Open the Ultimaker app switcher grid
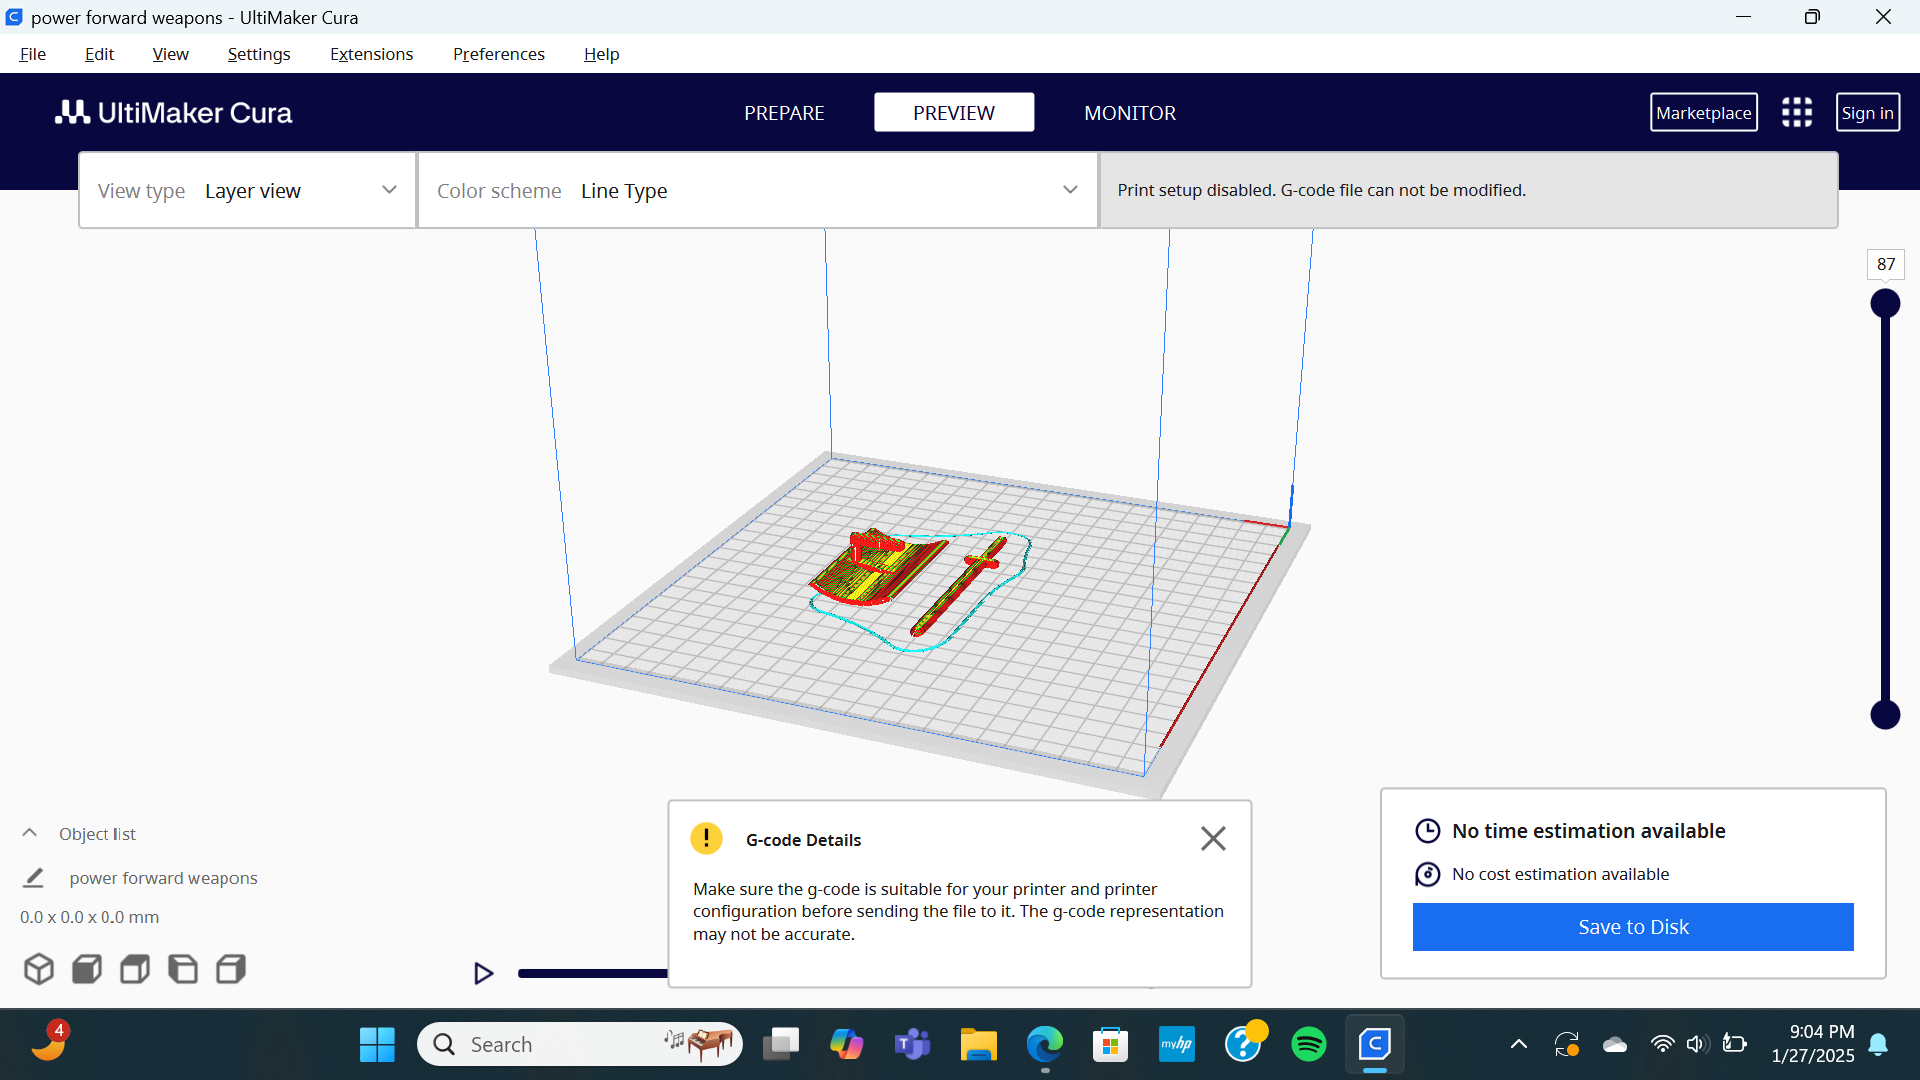Screen dimensions: 1920x1080 1797,112
